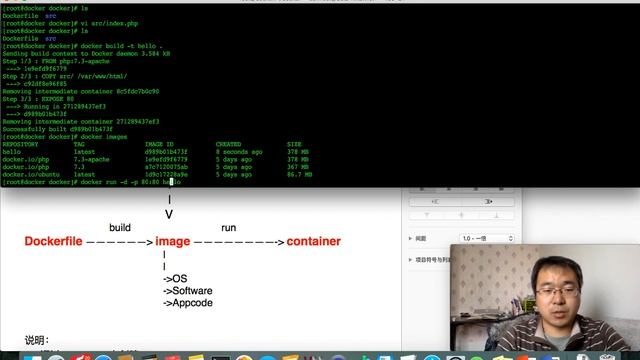640x360 pixels.
Task: Click the '7.3-apache' tag cell
Action: point(91,160)
